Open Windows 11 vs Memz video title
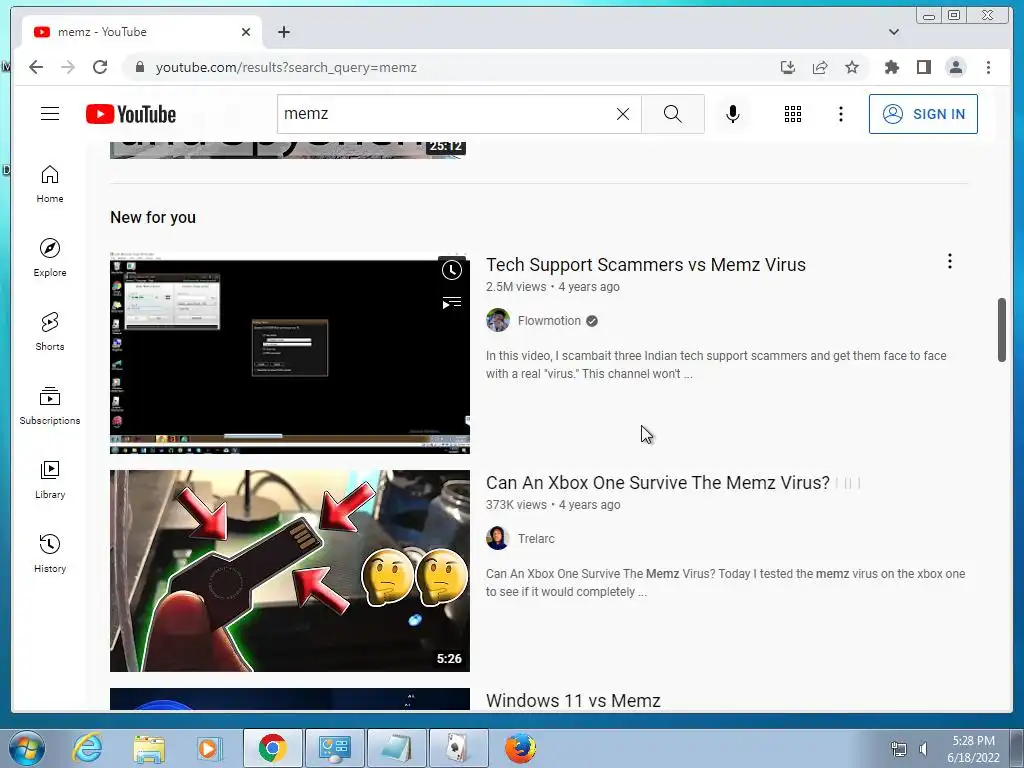This screenshot has width=1024, height=768. [x=573, y=701]
